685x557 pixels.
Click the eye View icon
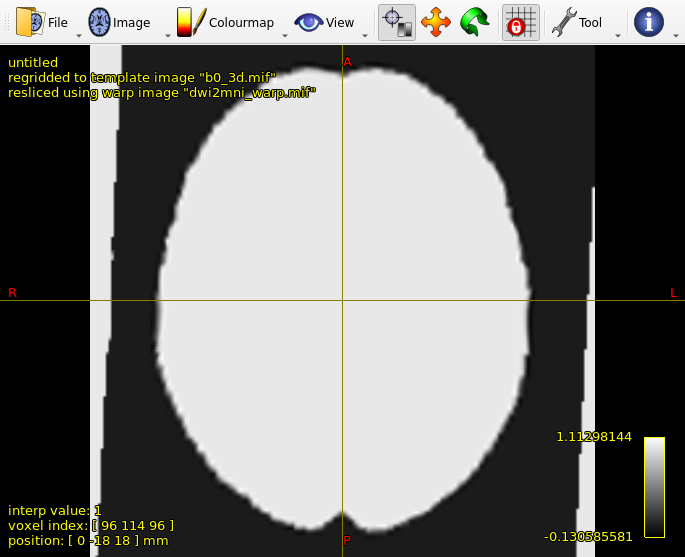point(309,22)
